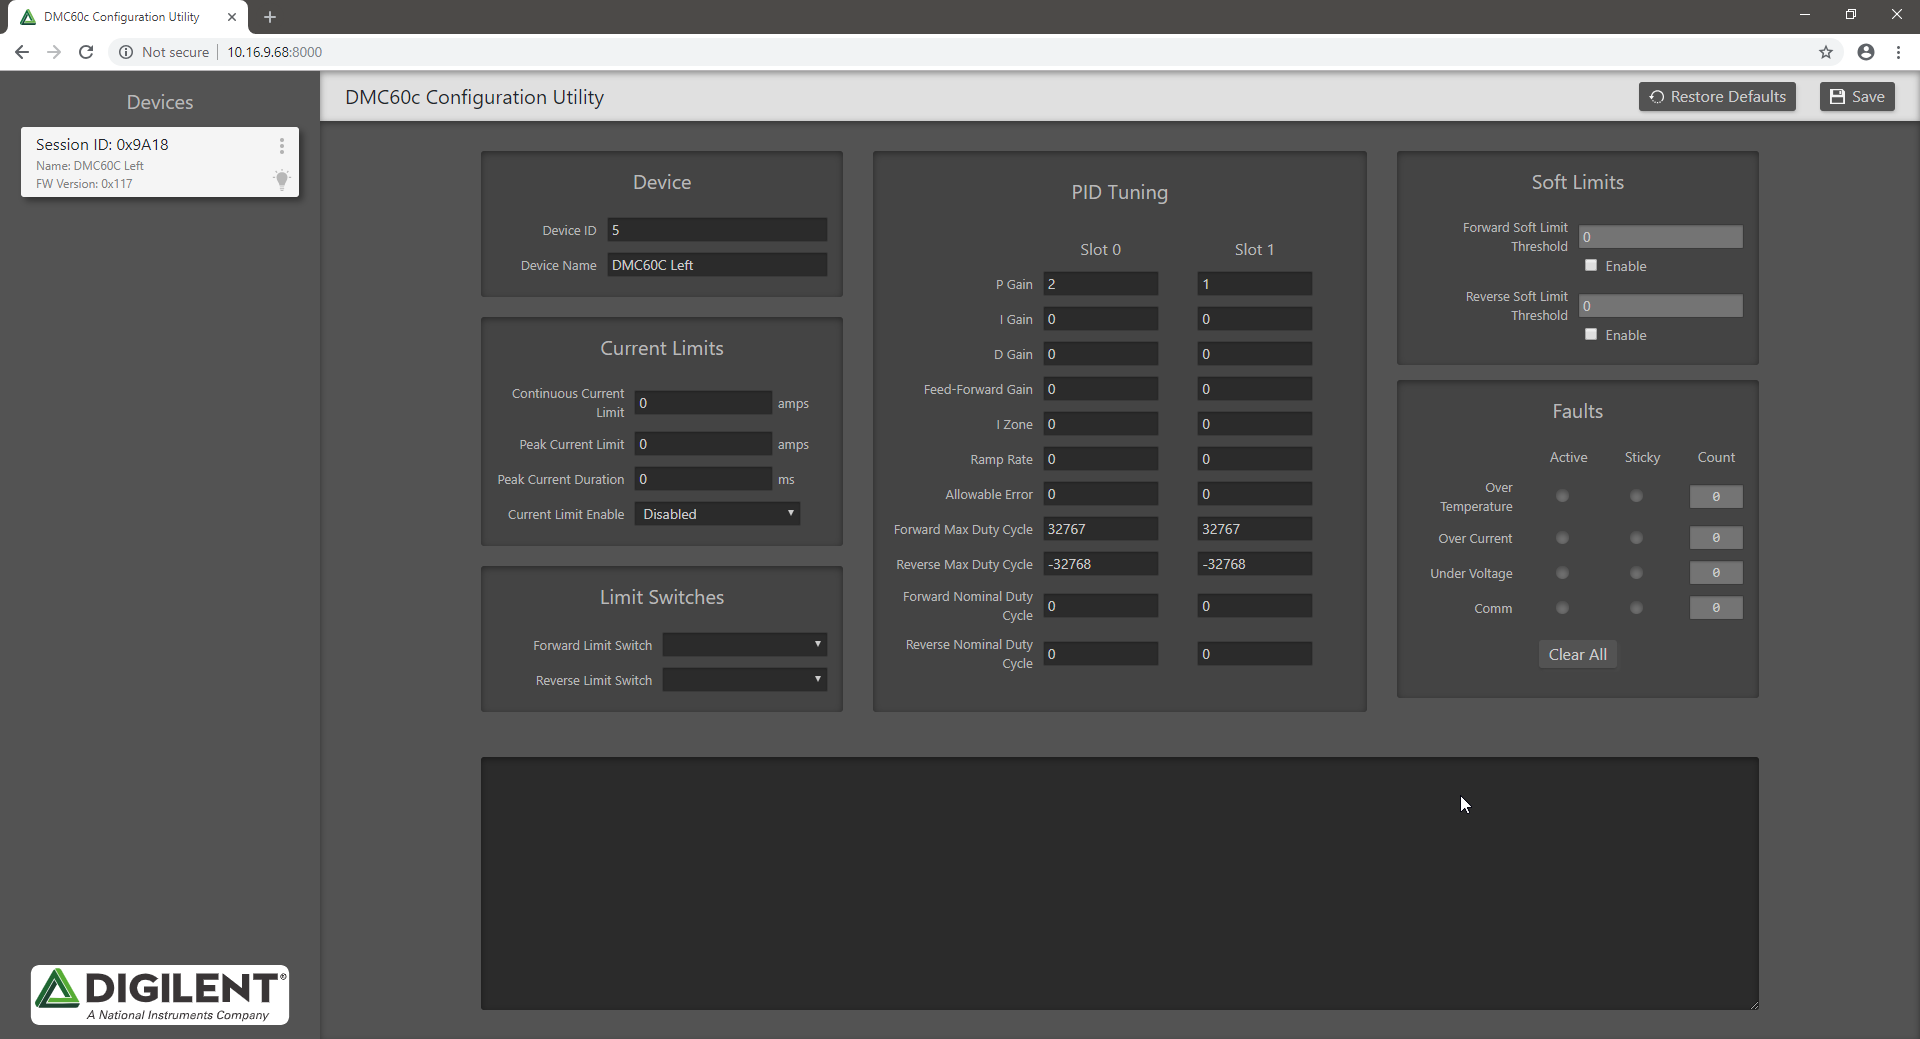Click the lightbulb identify icon on device card
Image resolution: width=1920 pixels, height=1039 pixels.
tap(282, 180)
